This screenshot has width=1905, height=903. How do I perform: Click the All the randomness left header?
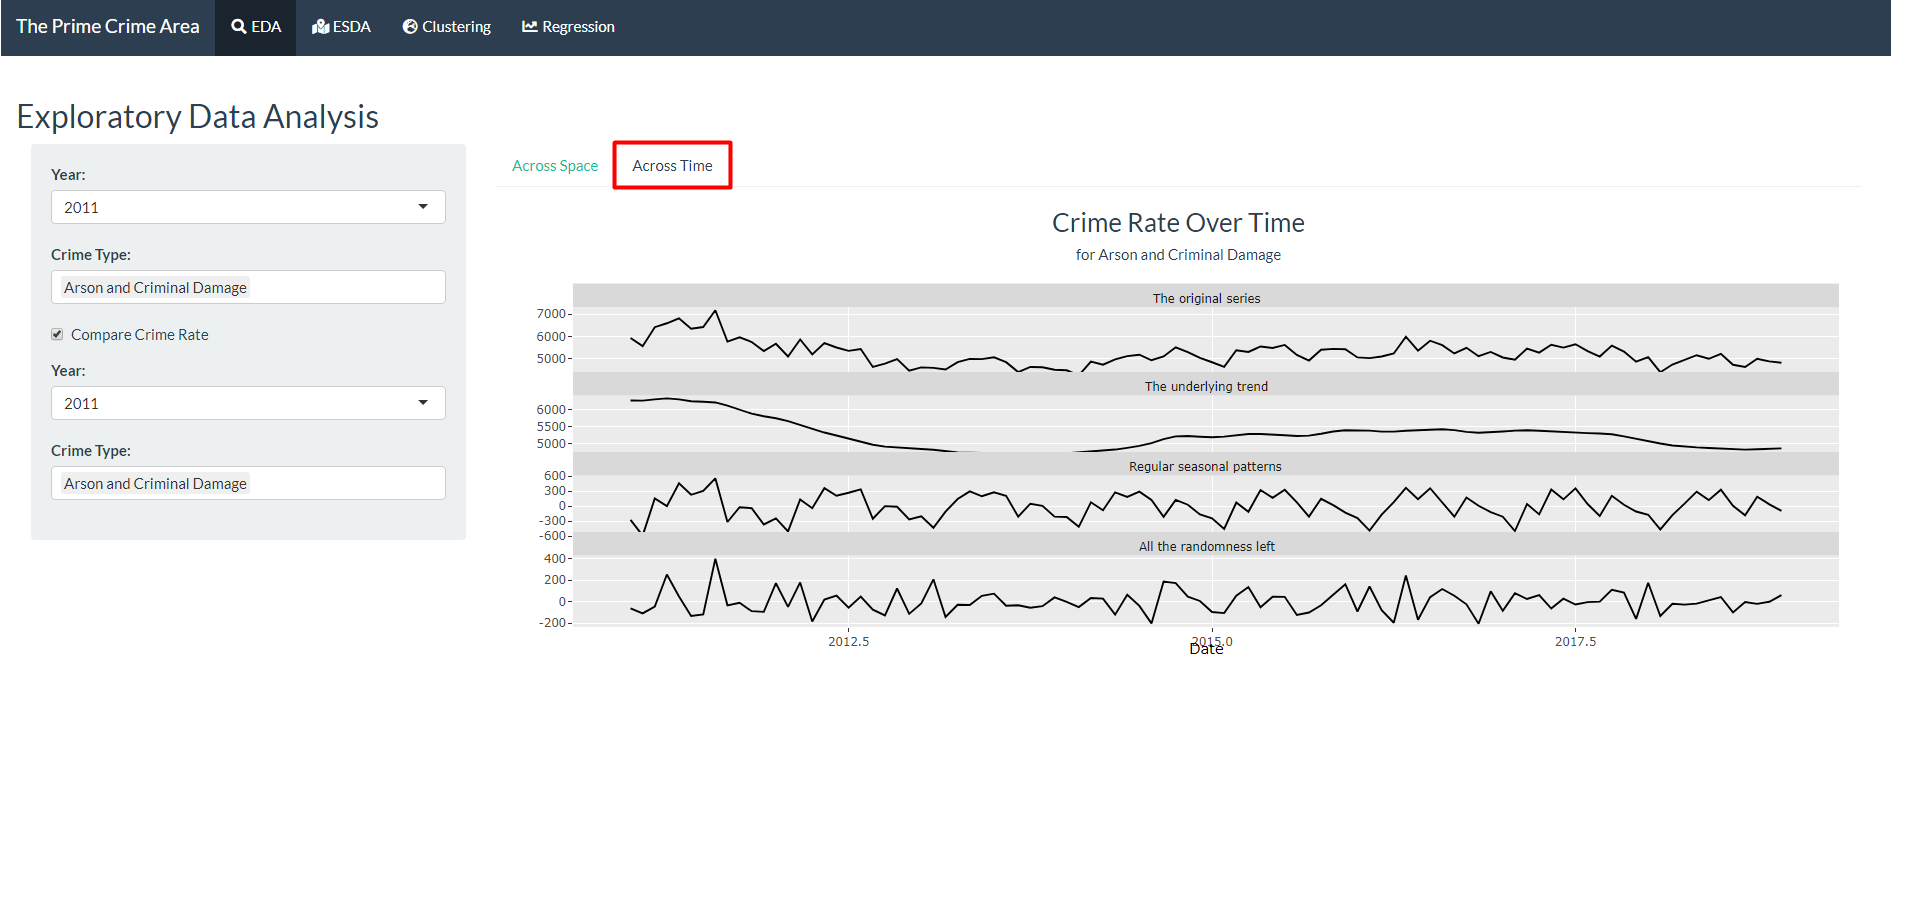tap(1206, 546)
